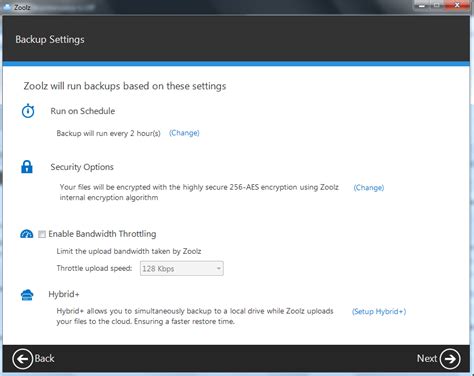Click the Next arrow circle icon
The width and height of the screenshot is (474, 376).
450,359
